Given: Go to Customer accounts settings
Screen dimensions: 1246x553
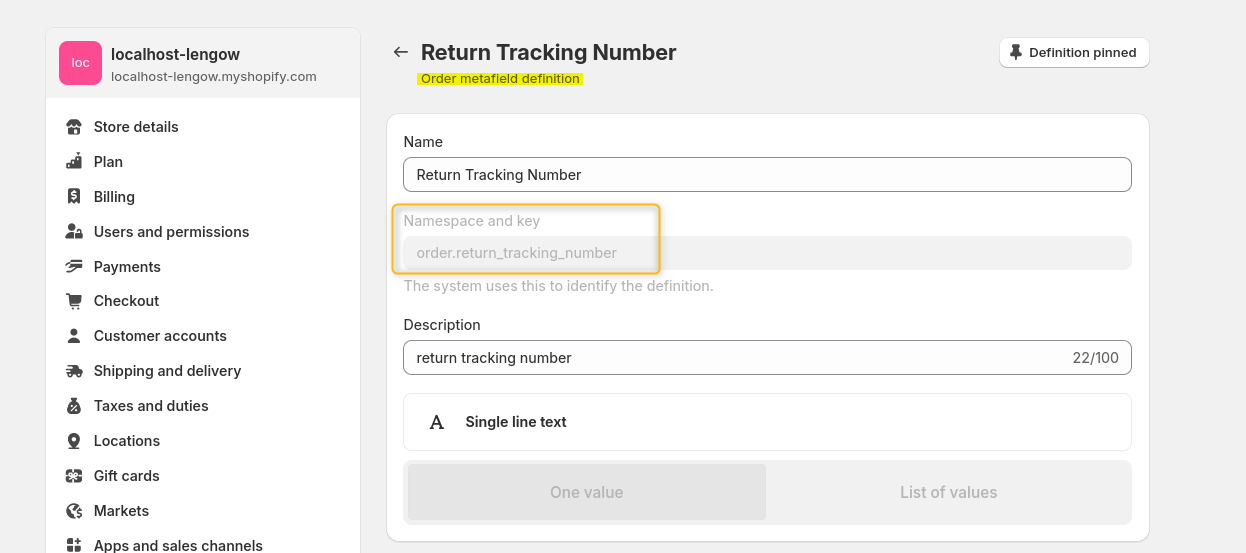Looking at the screenshot, I should coord(160,336).
